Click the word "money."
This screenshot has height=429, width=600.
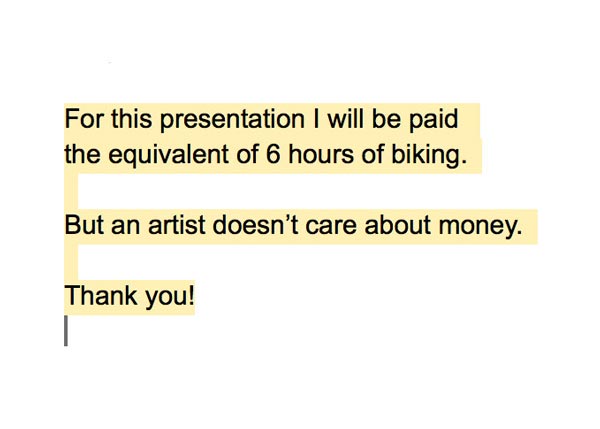[x=480, y=227]
